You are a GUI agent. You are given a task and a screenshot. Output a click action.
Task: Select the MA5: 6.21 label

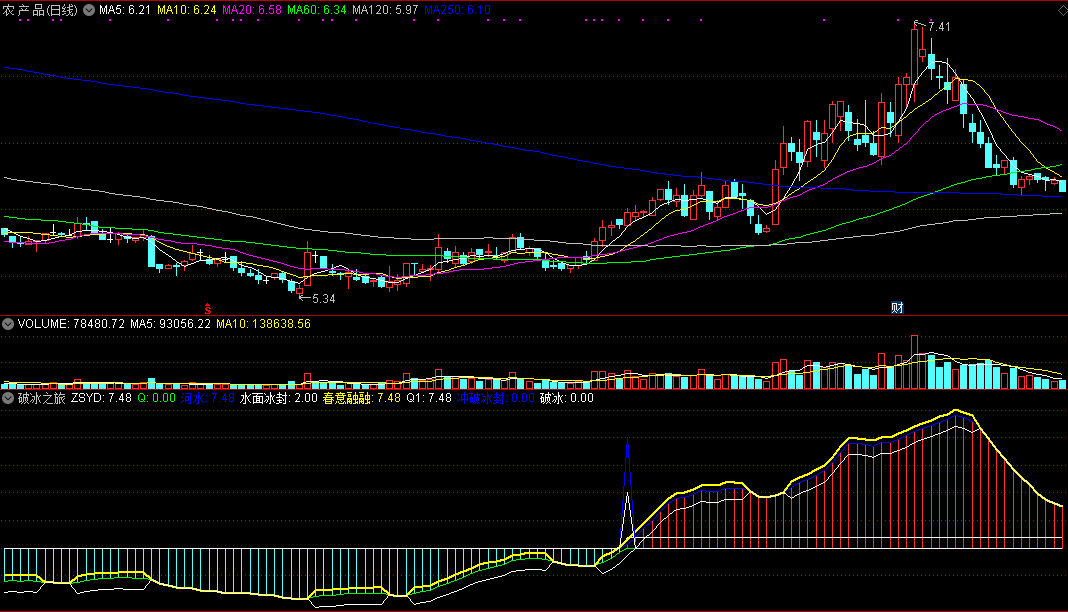coord(125,10)
